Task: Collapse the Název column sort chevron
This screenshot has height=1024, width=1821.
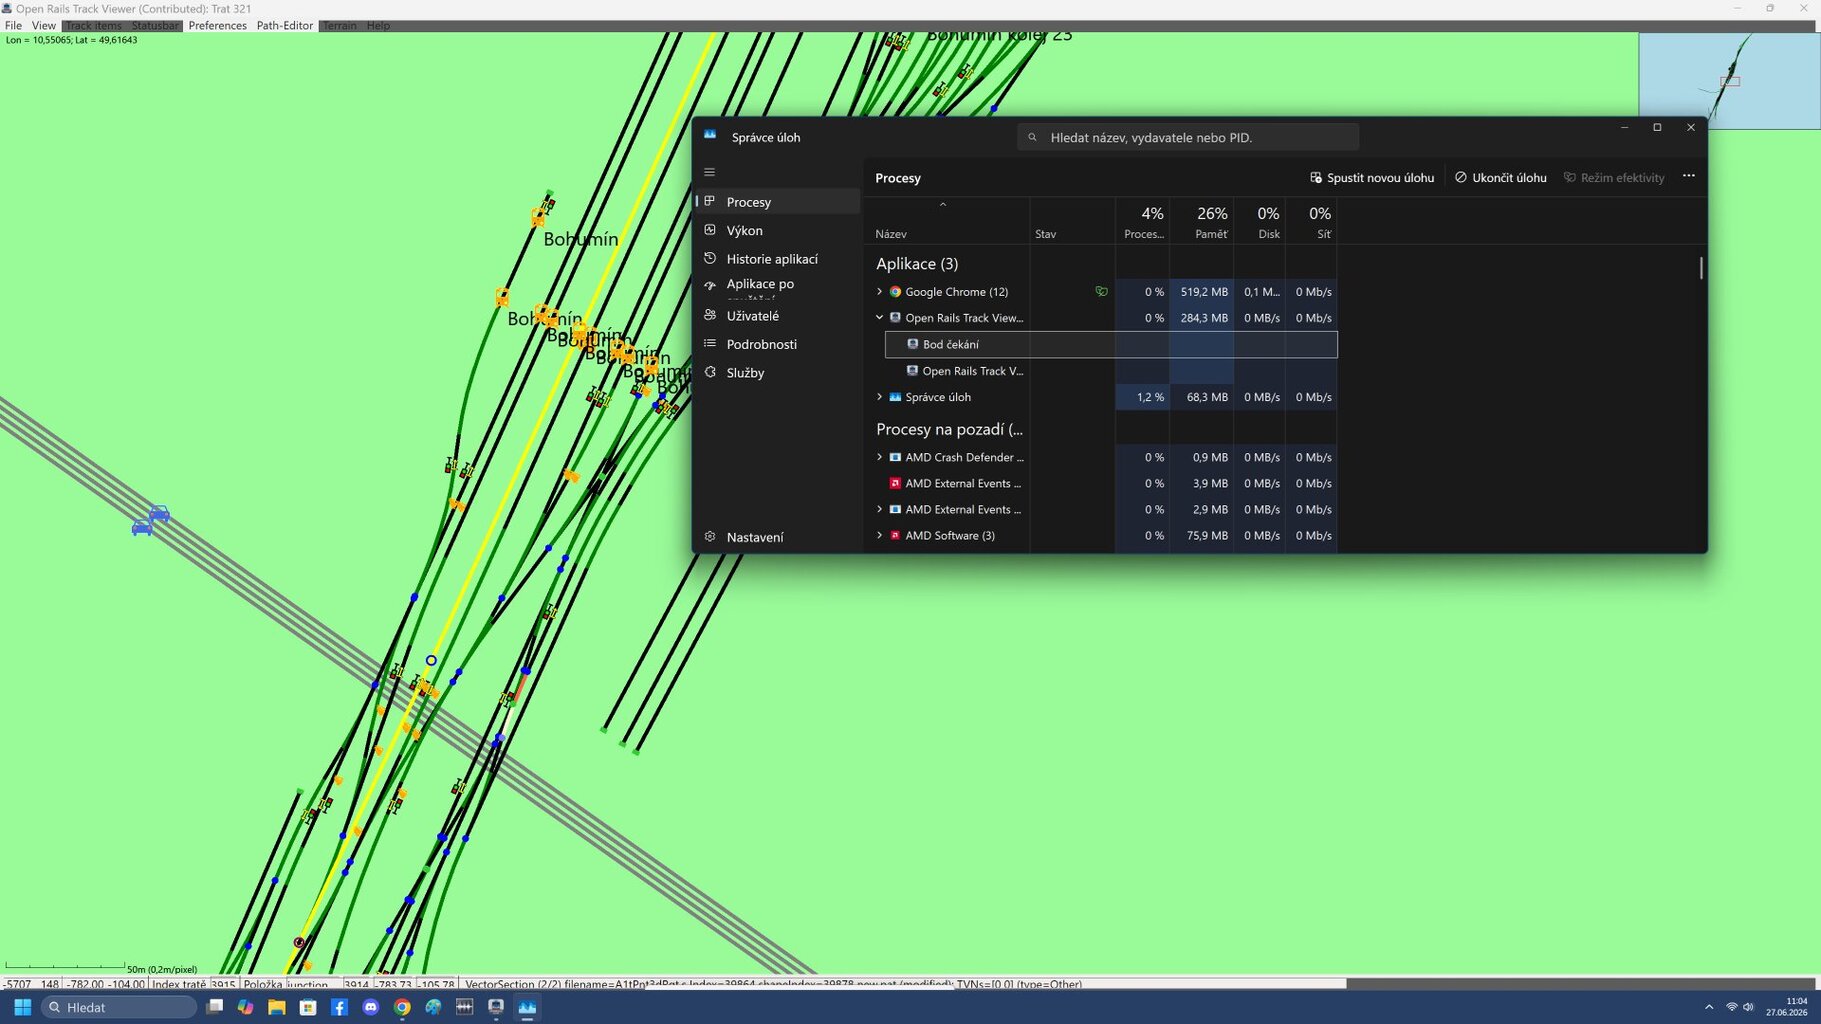Action: click(943, 205)
